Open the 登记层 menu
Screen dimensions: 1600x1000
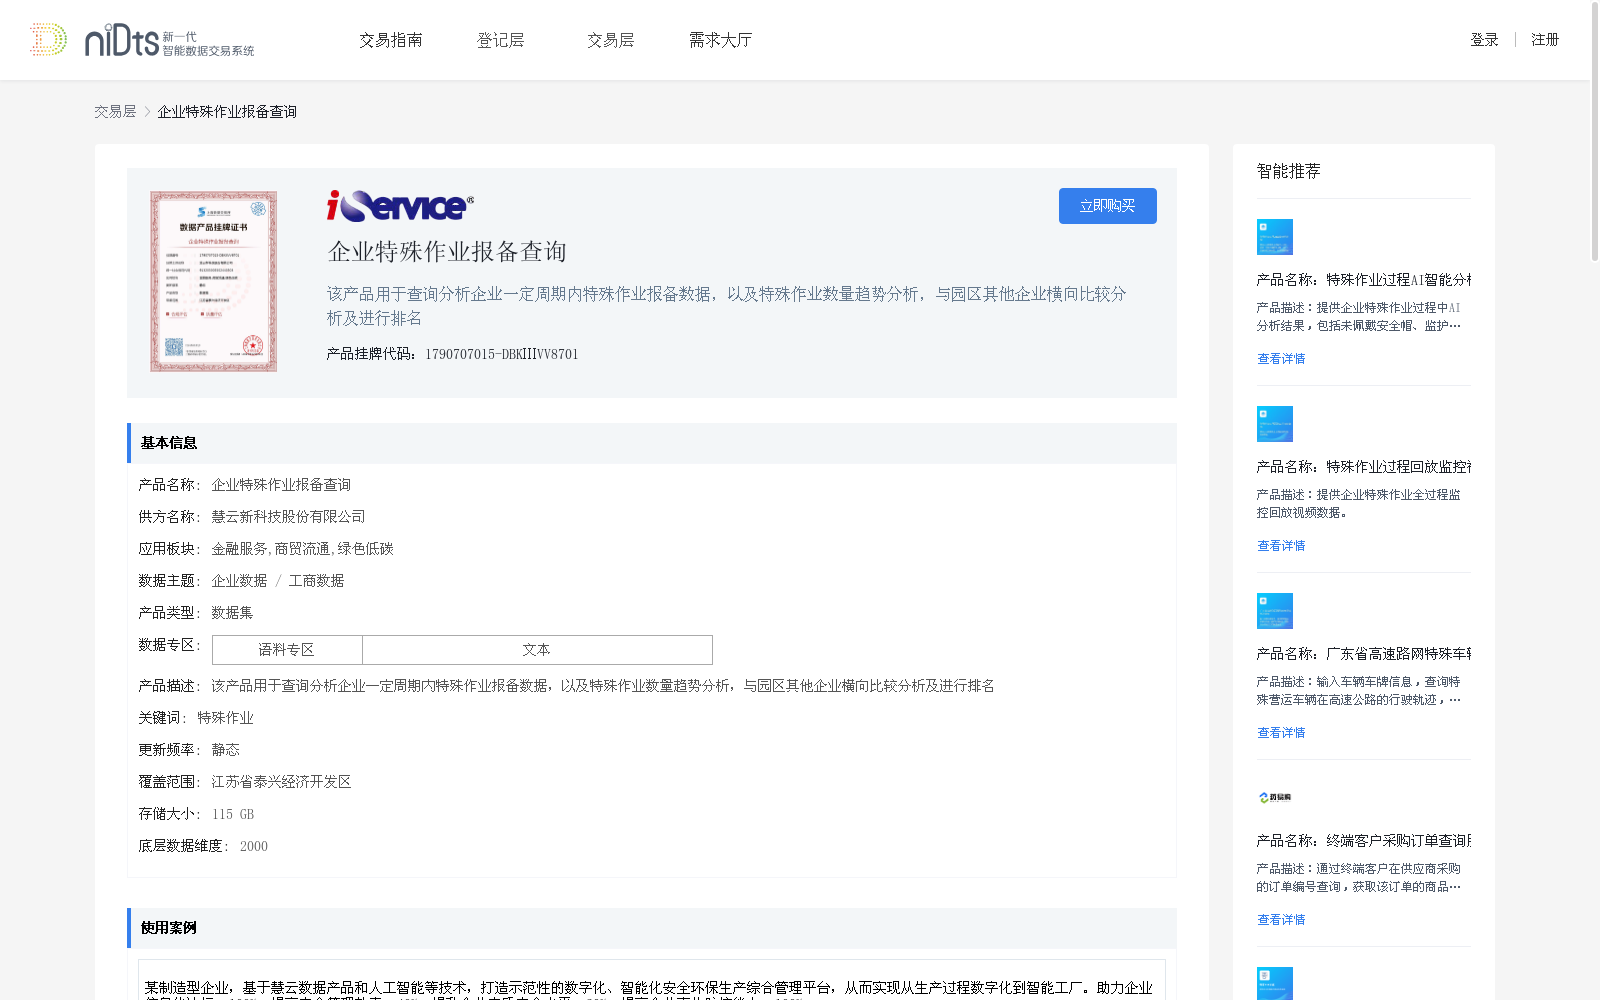pyautogui.click(x=501, y=40)
